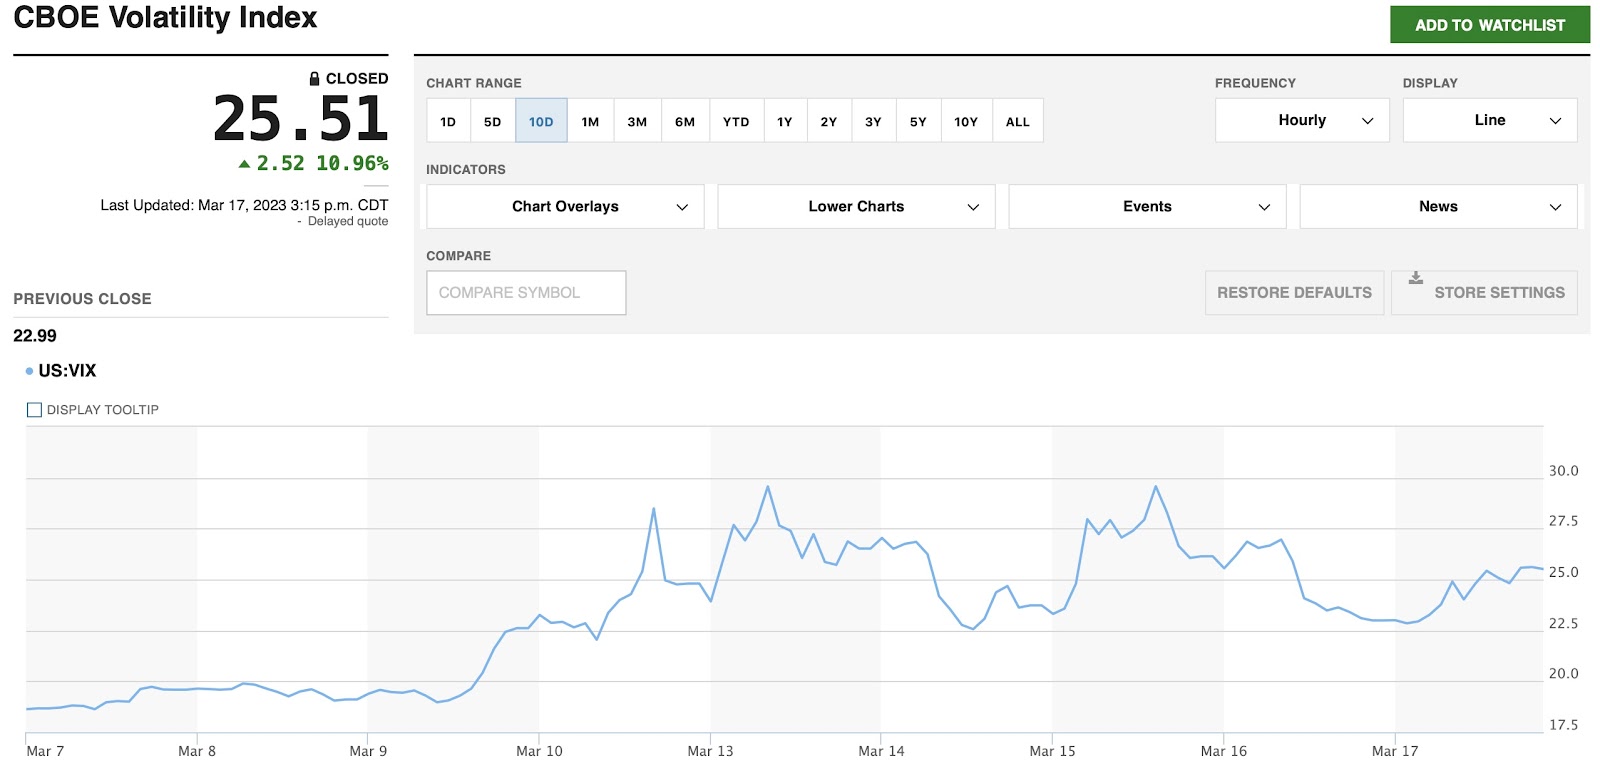Open the Frequency Hourly dropdown
The image size is (1600, 771).
coord(1302,120)
